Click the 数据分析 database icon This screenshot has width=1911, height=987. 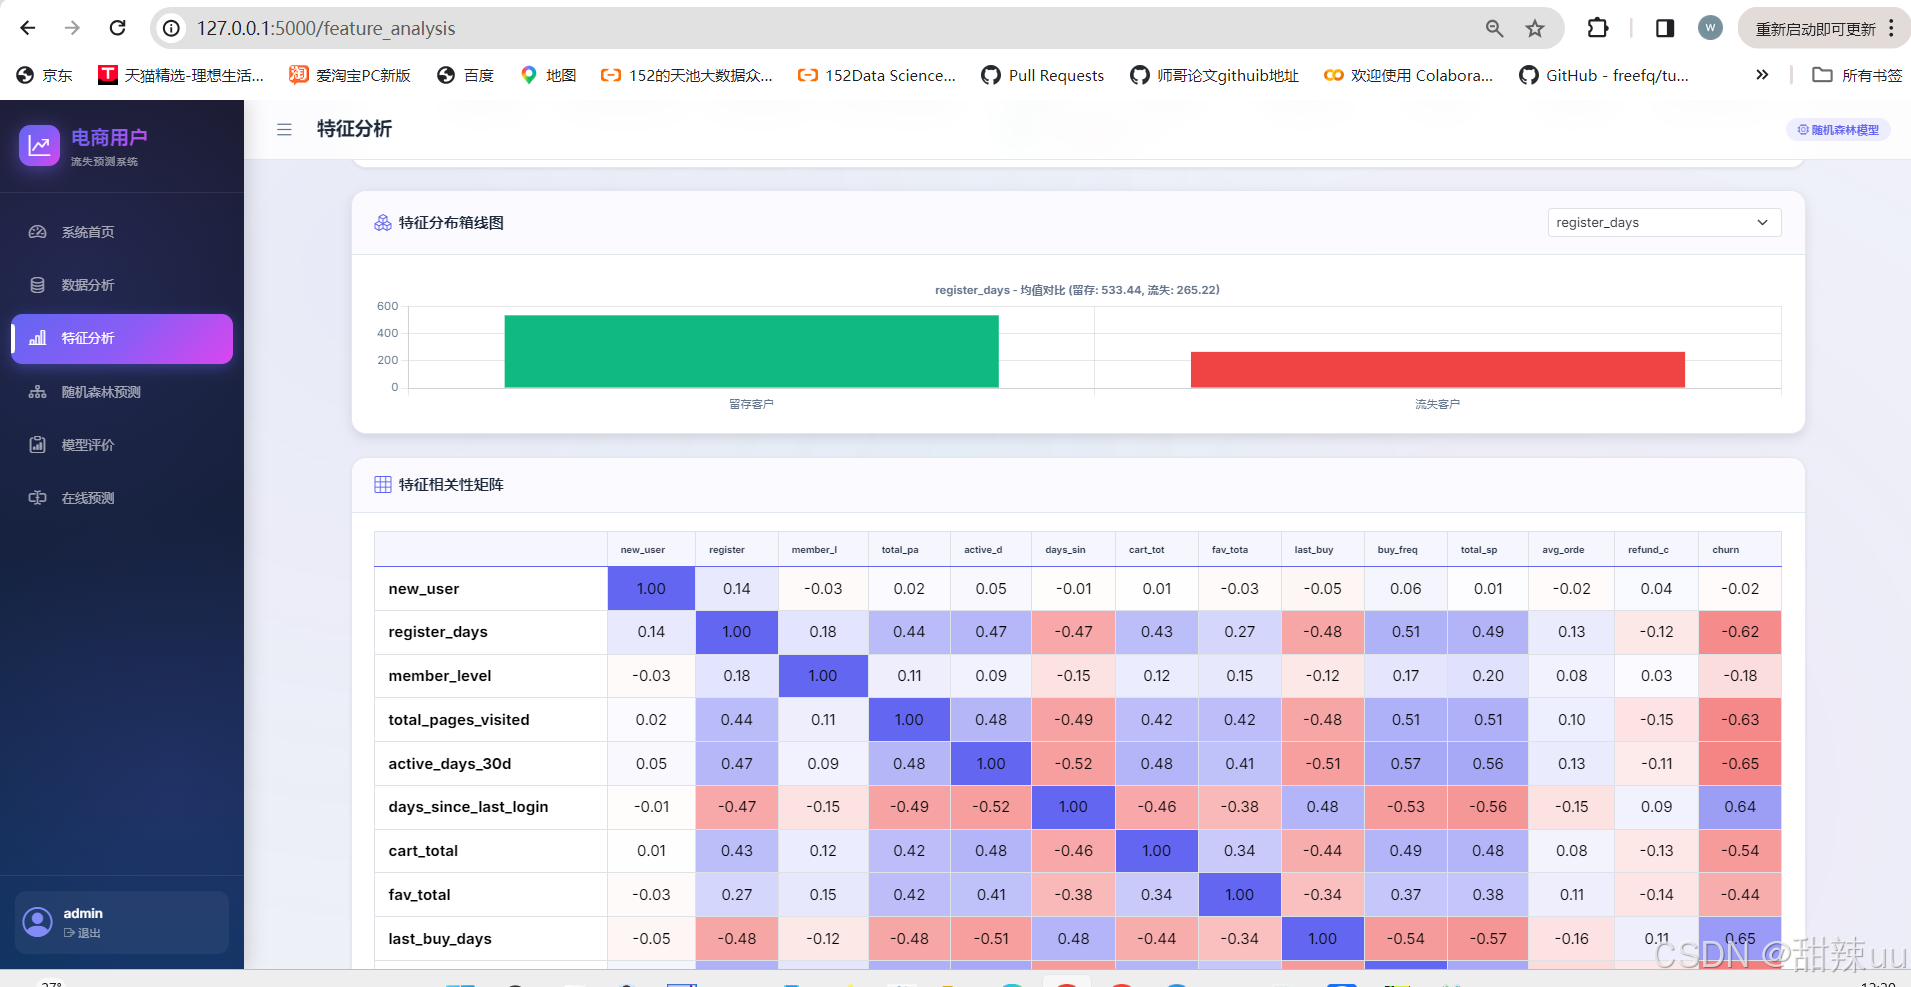coord(38,285)
